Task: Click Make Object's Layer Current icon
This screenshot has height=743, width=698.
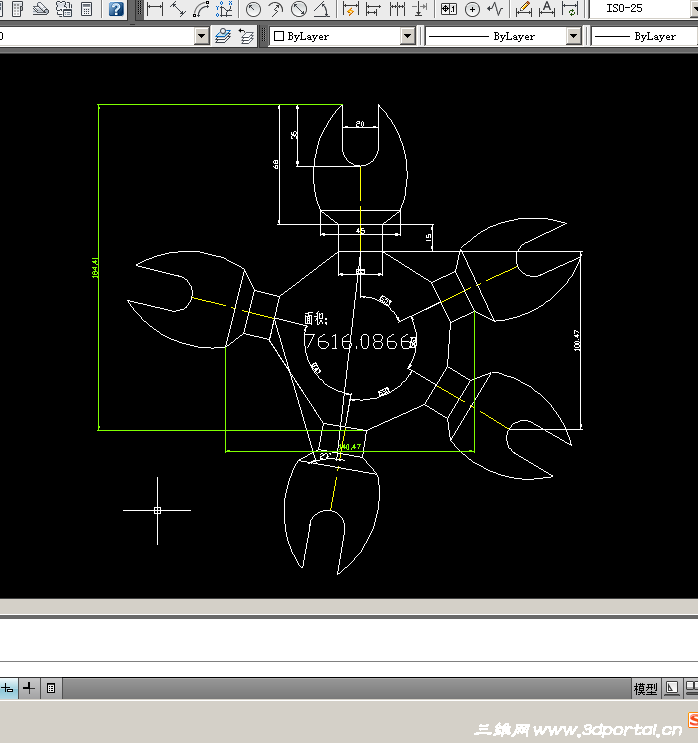Action: pyautogui.click(x=223, y=36)
